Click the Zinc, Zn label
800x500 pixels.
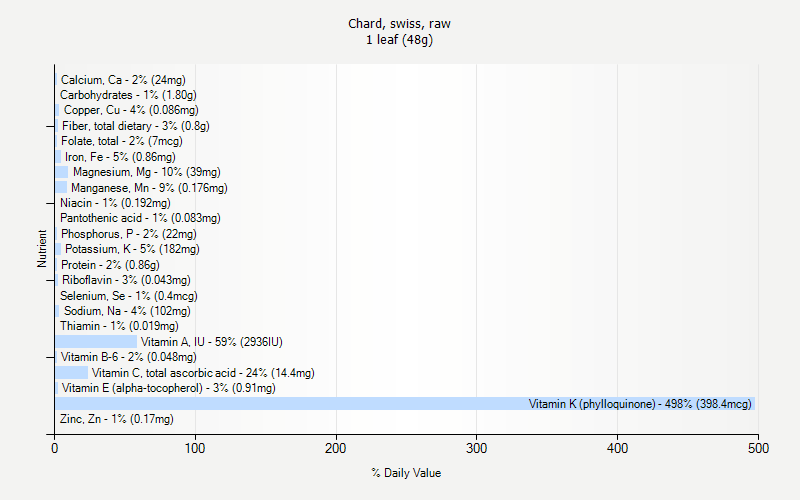(x=116, y=419)
